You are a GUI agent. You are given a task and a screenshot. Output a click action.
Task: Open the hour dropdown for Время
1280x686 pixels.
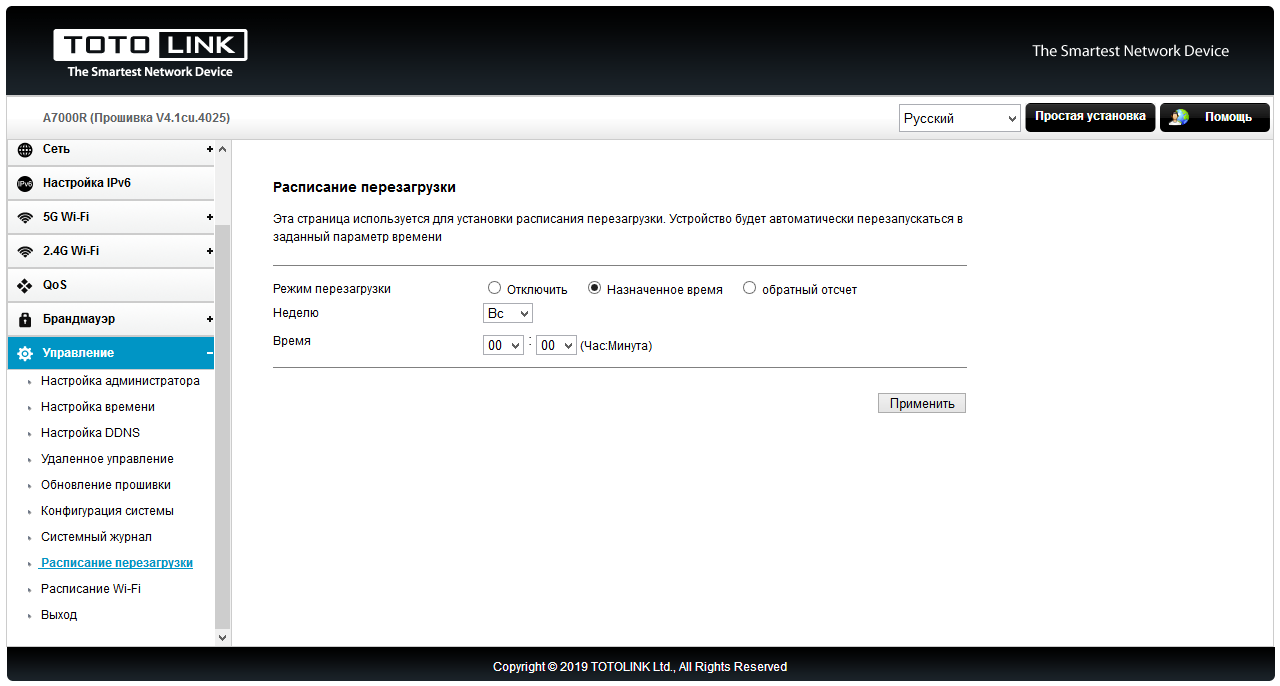tap(503, 345)
